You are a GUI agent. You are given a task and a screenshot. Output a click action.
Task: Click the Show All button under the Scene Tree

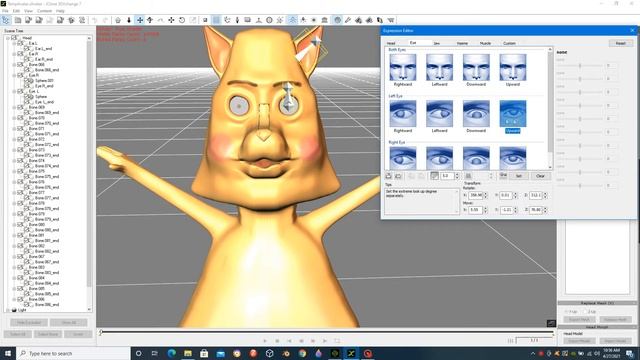pos(69,322)
